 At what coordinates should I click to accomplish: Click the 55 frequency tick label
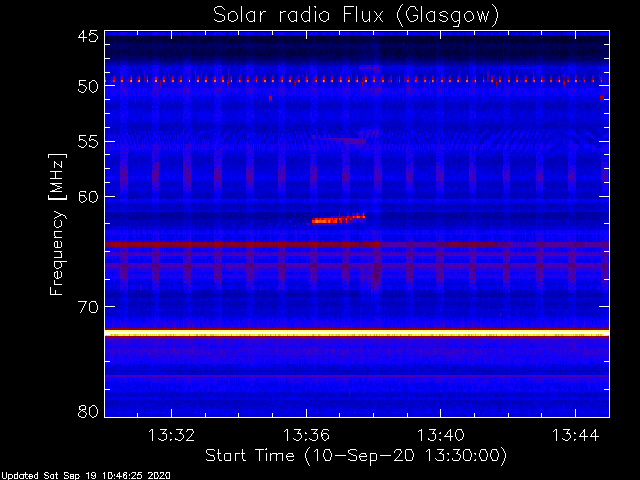coord(88,142)
